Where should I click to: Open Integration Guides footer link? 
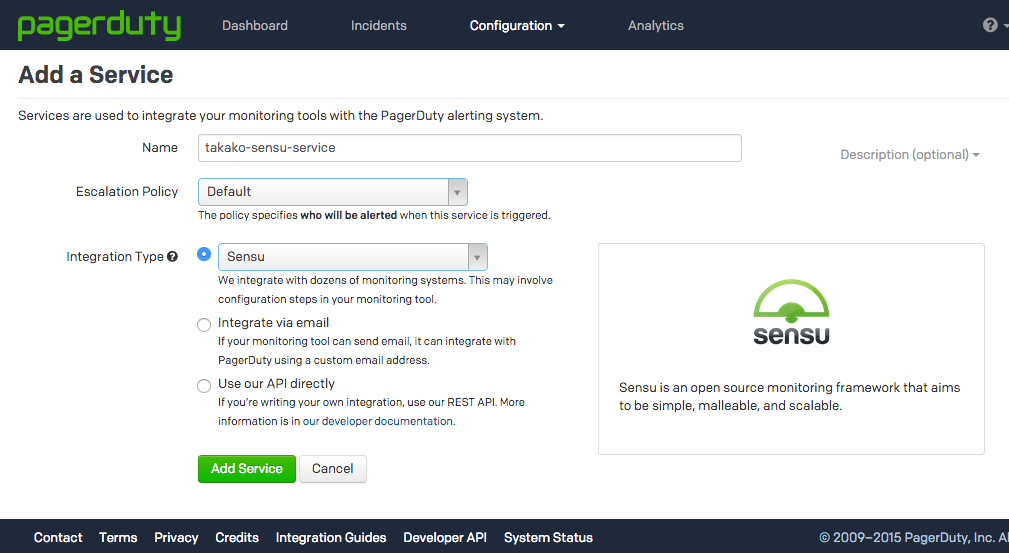[x=331, y=538]
